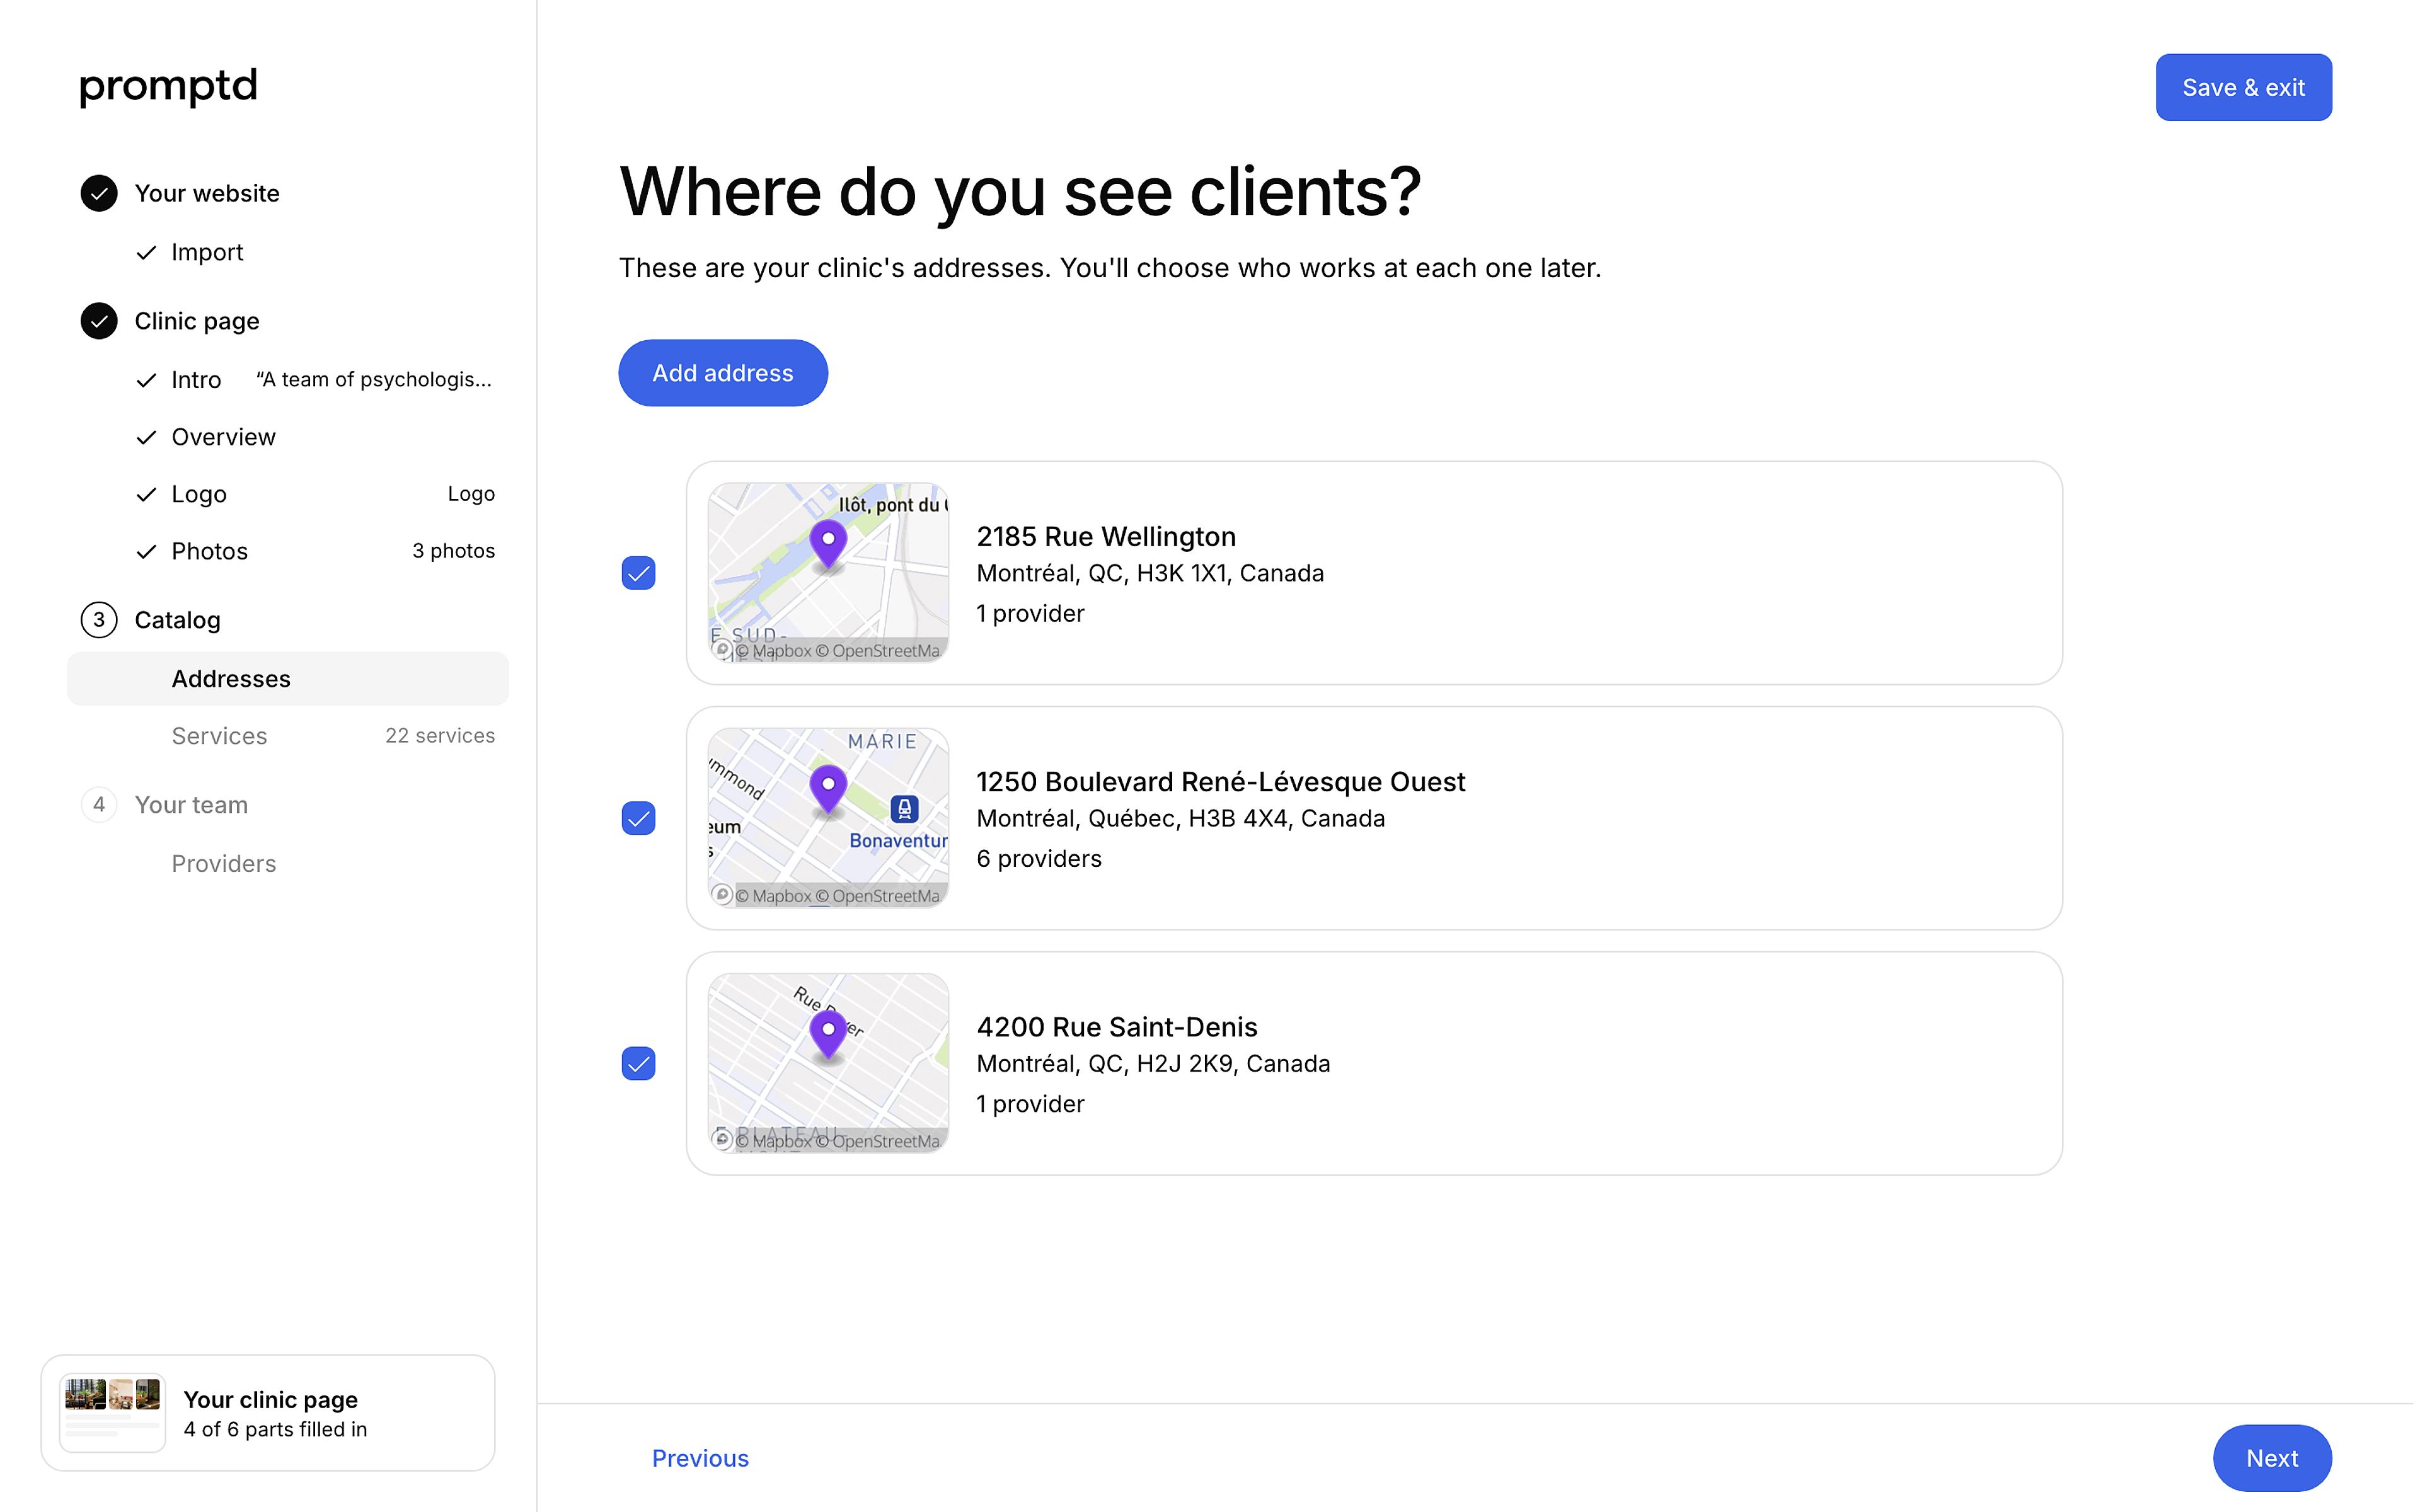2420x1512 pixels.
Task: Click the 22 services count label
Action: point(440,736)
